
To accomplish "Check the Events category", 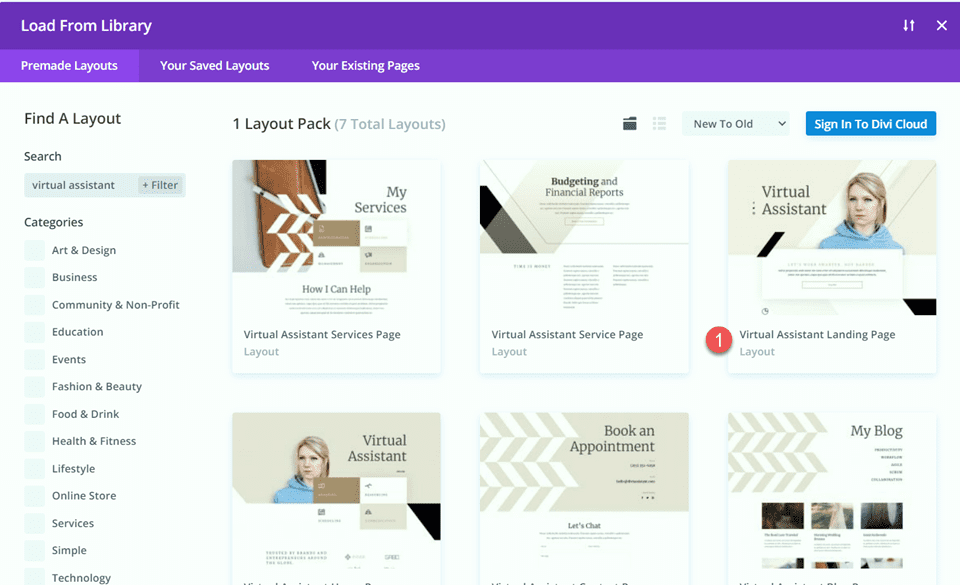I will [34, 359].
